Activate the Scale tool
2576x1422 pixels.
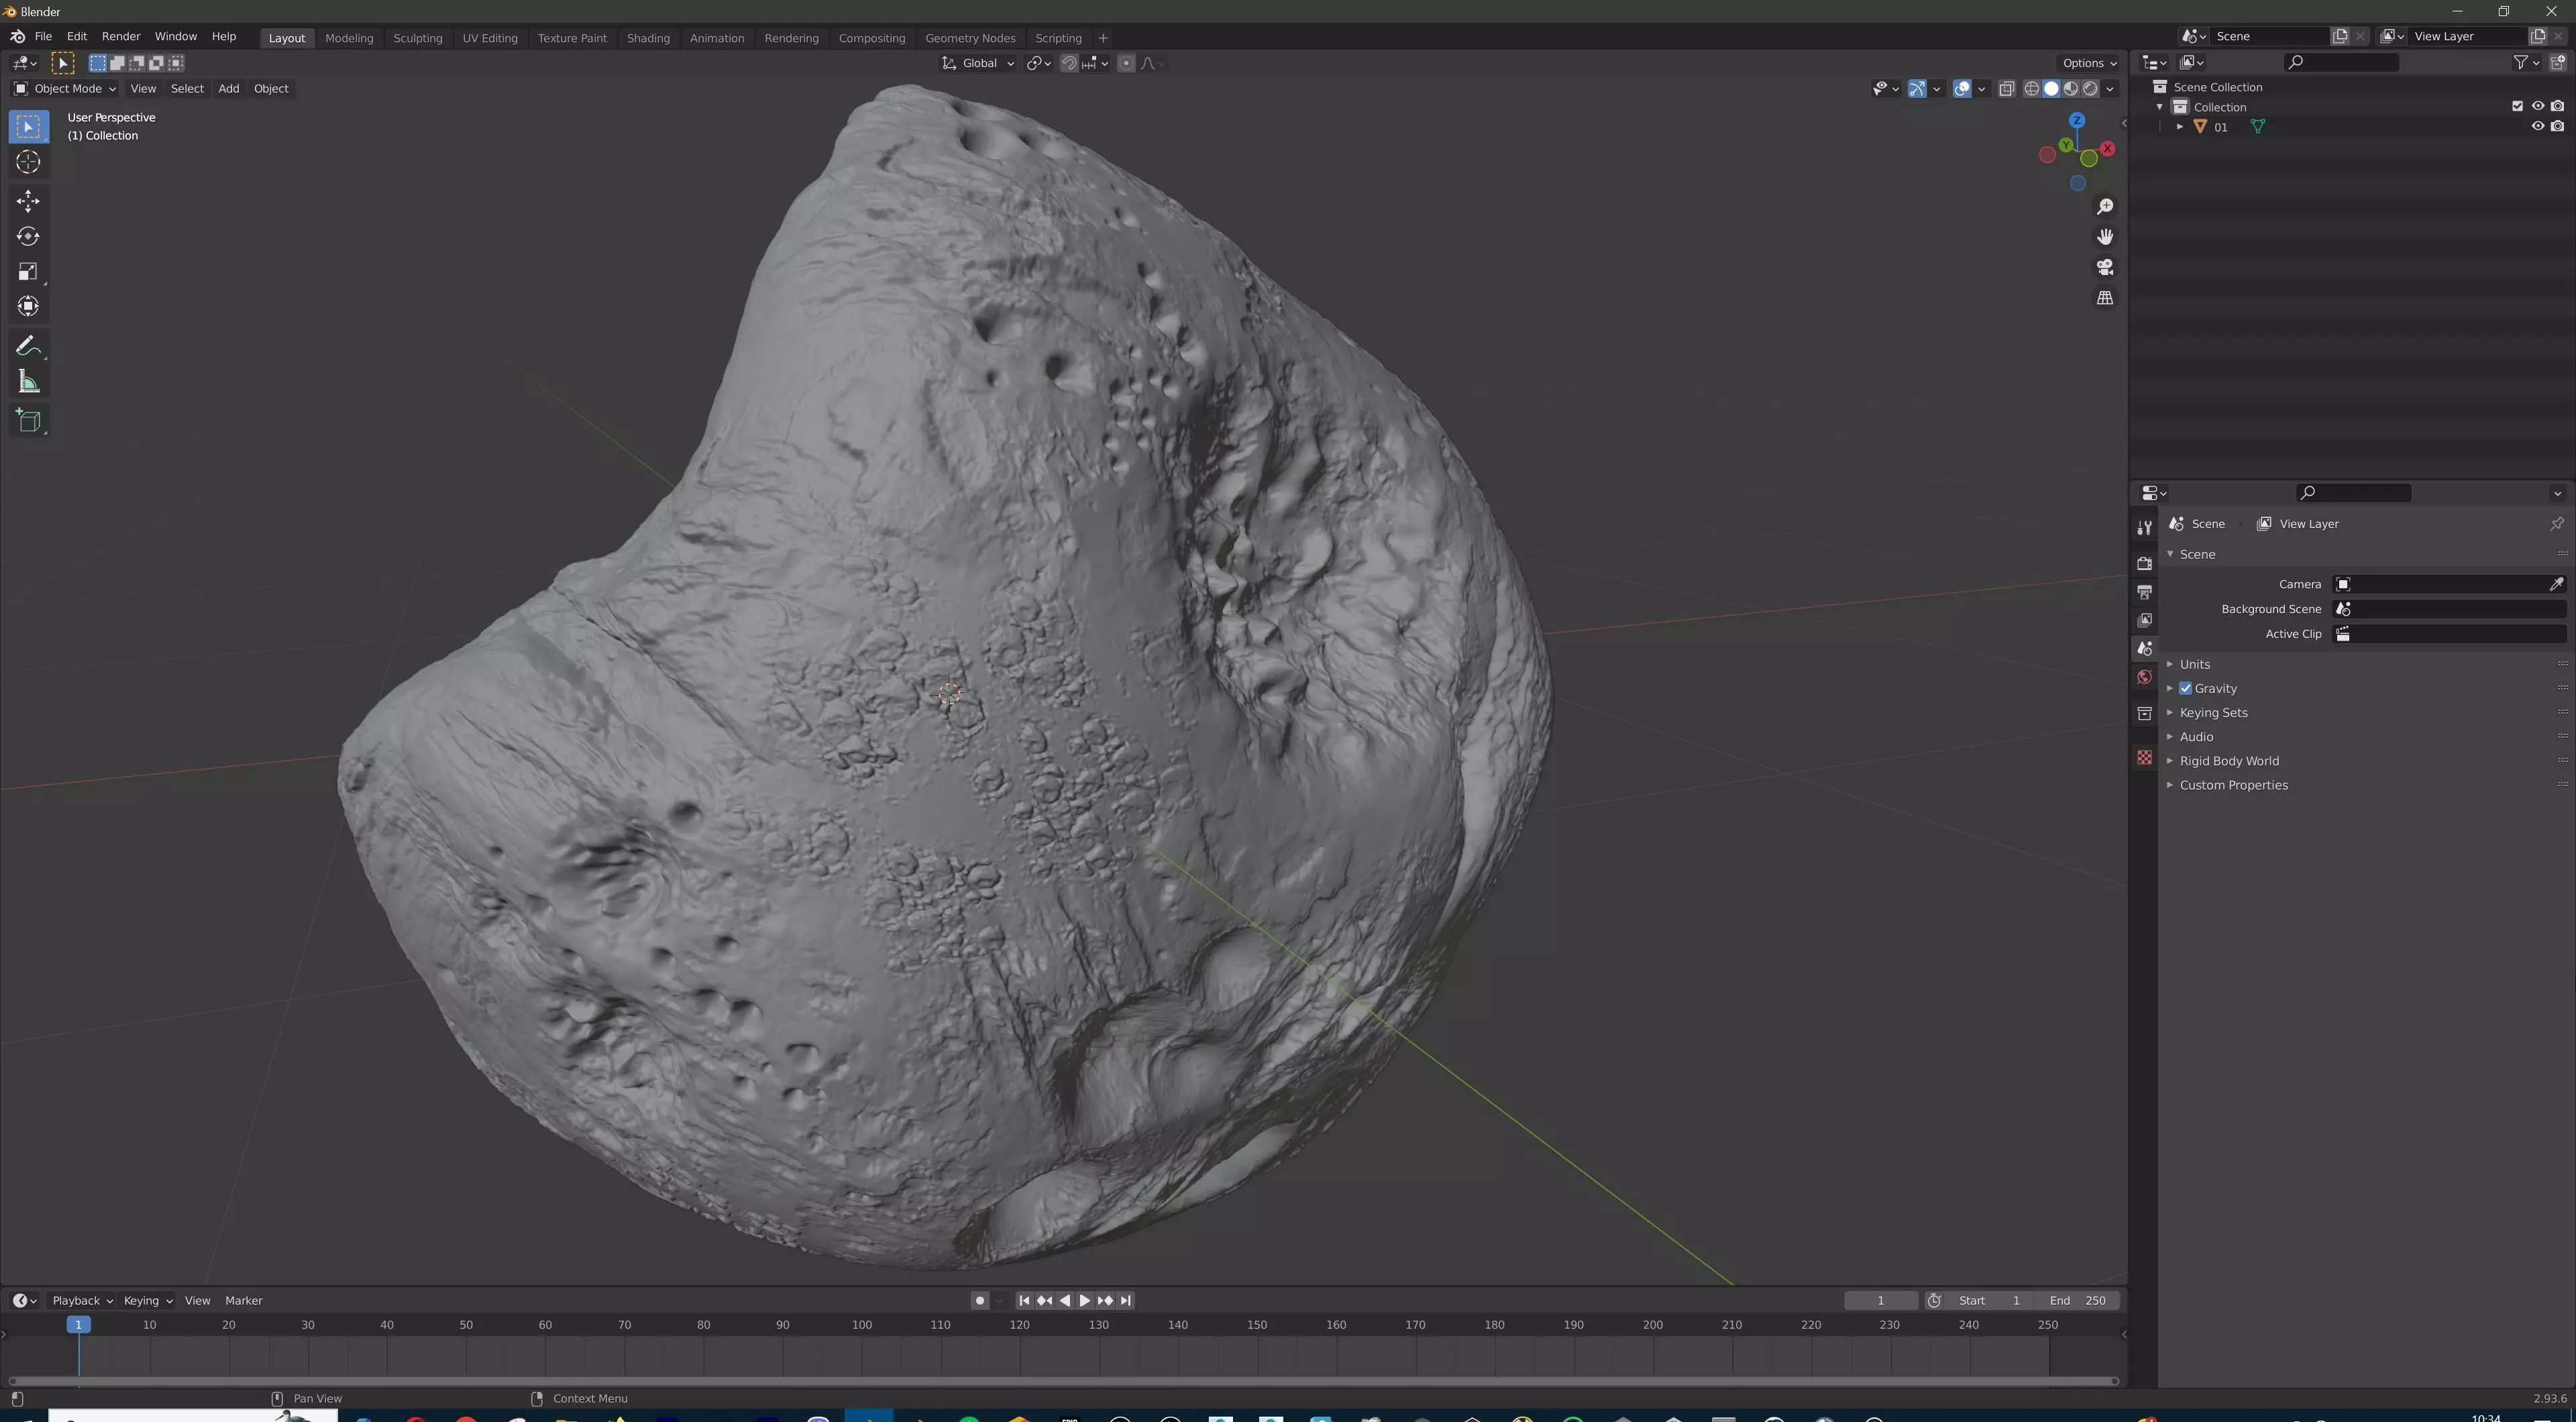28,271
